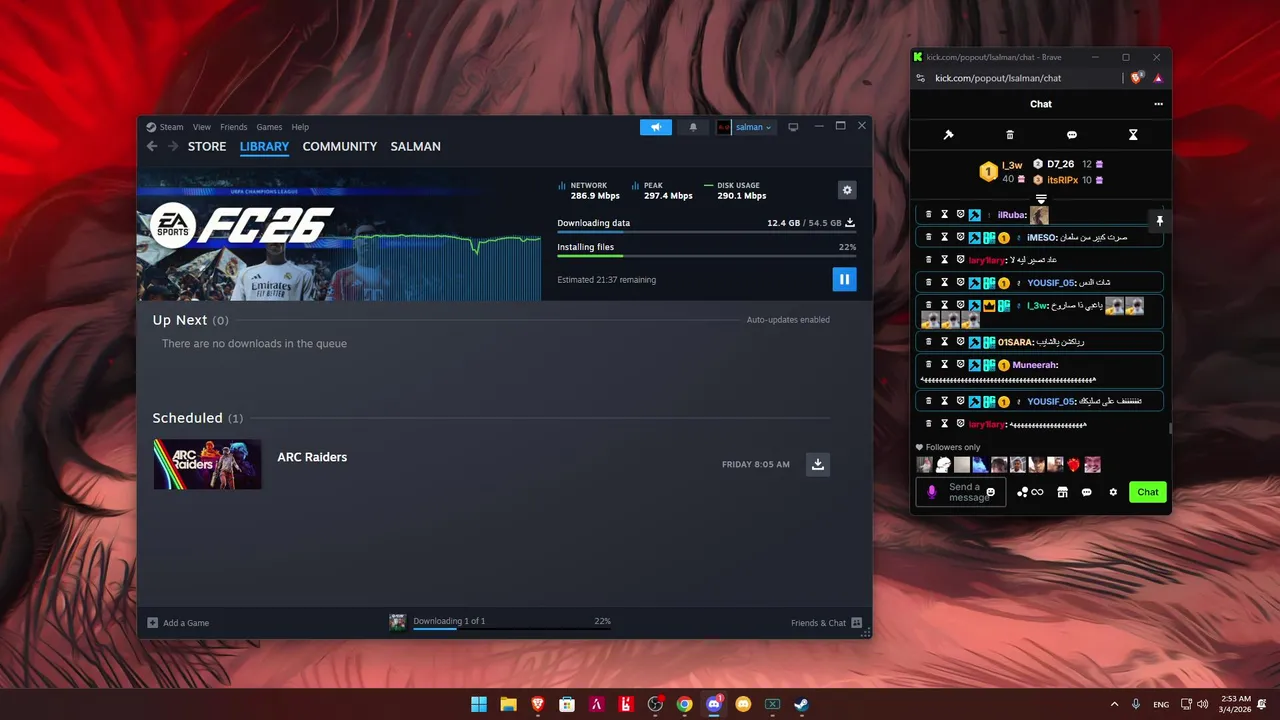Click speech bubble icon in chat toolbar
Image resolution: width=1280 pixels, height=720 pixels.
click(x=1072, y=135)
